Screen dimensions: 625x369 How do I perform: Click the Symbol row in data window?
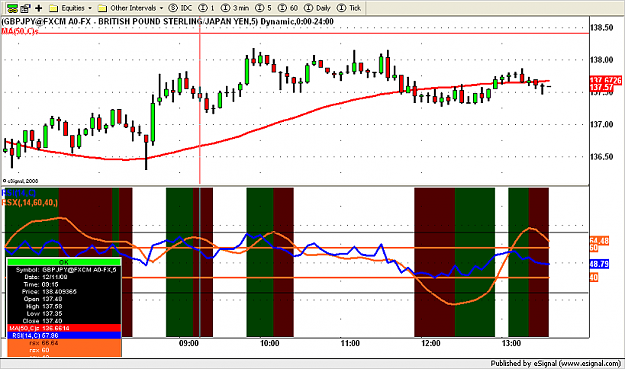(x=64, y=270)
